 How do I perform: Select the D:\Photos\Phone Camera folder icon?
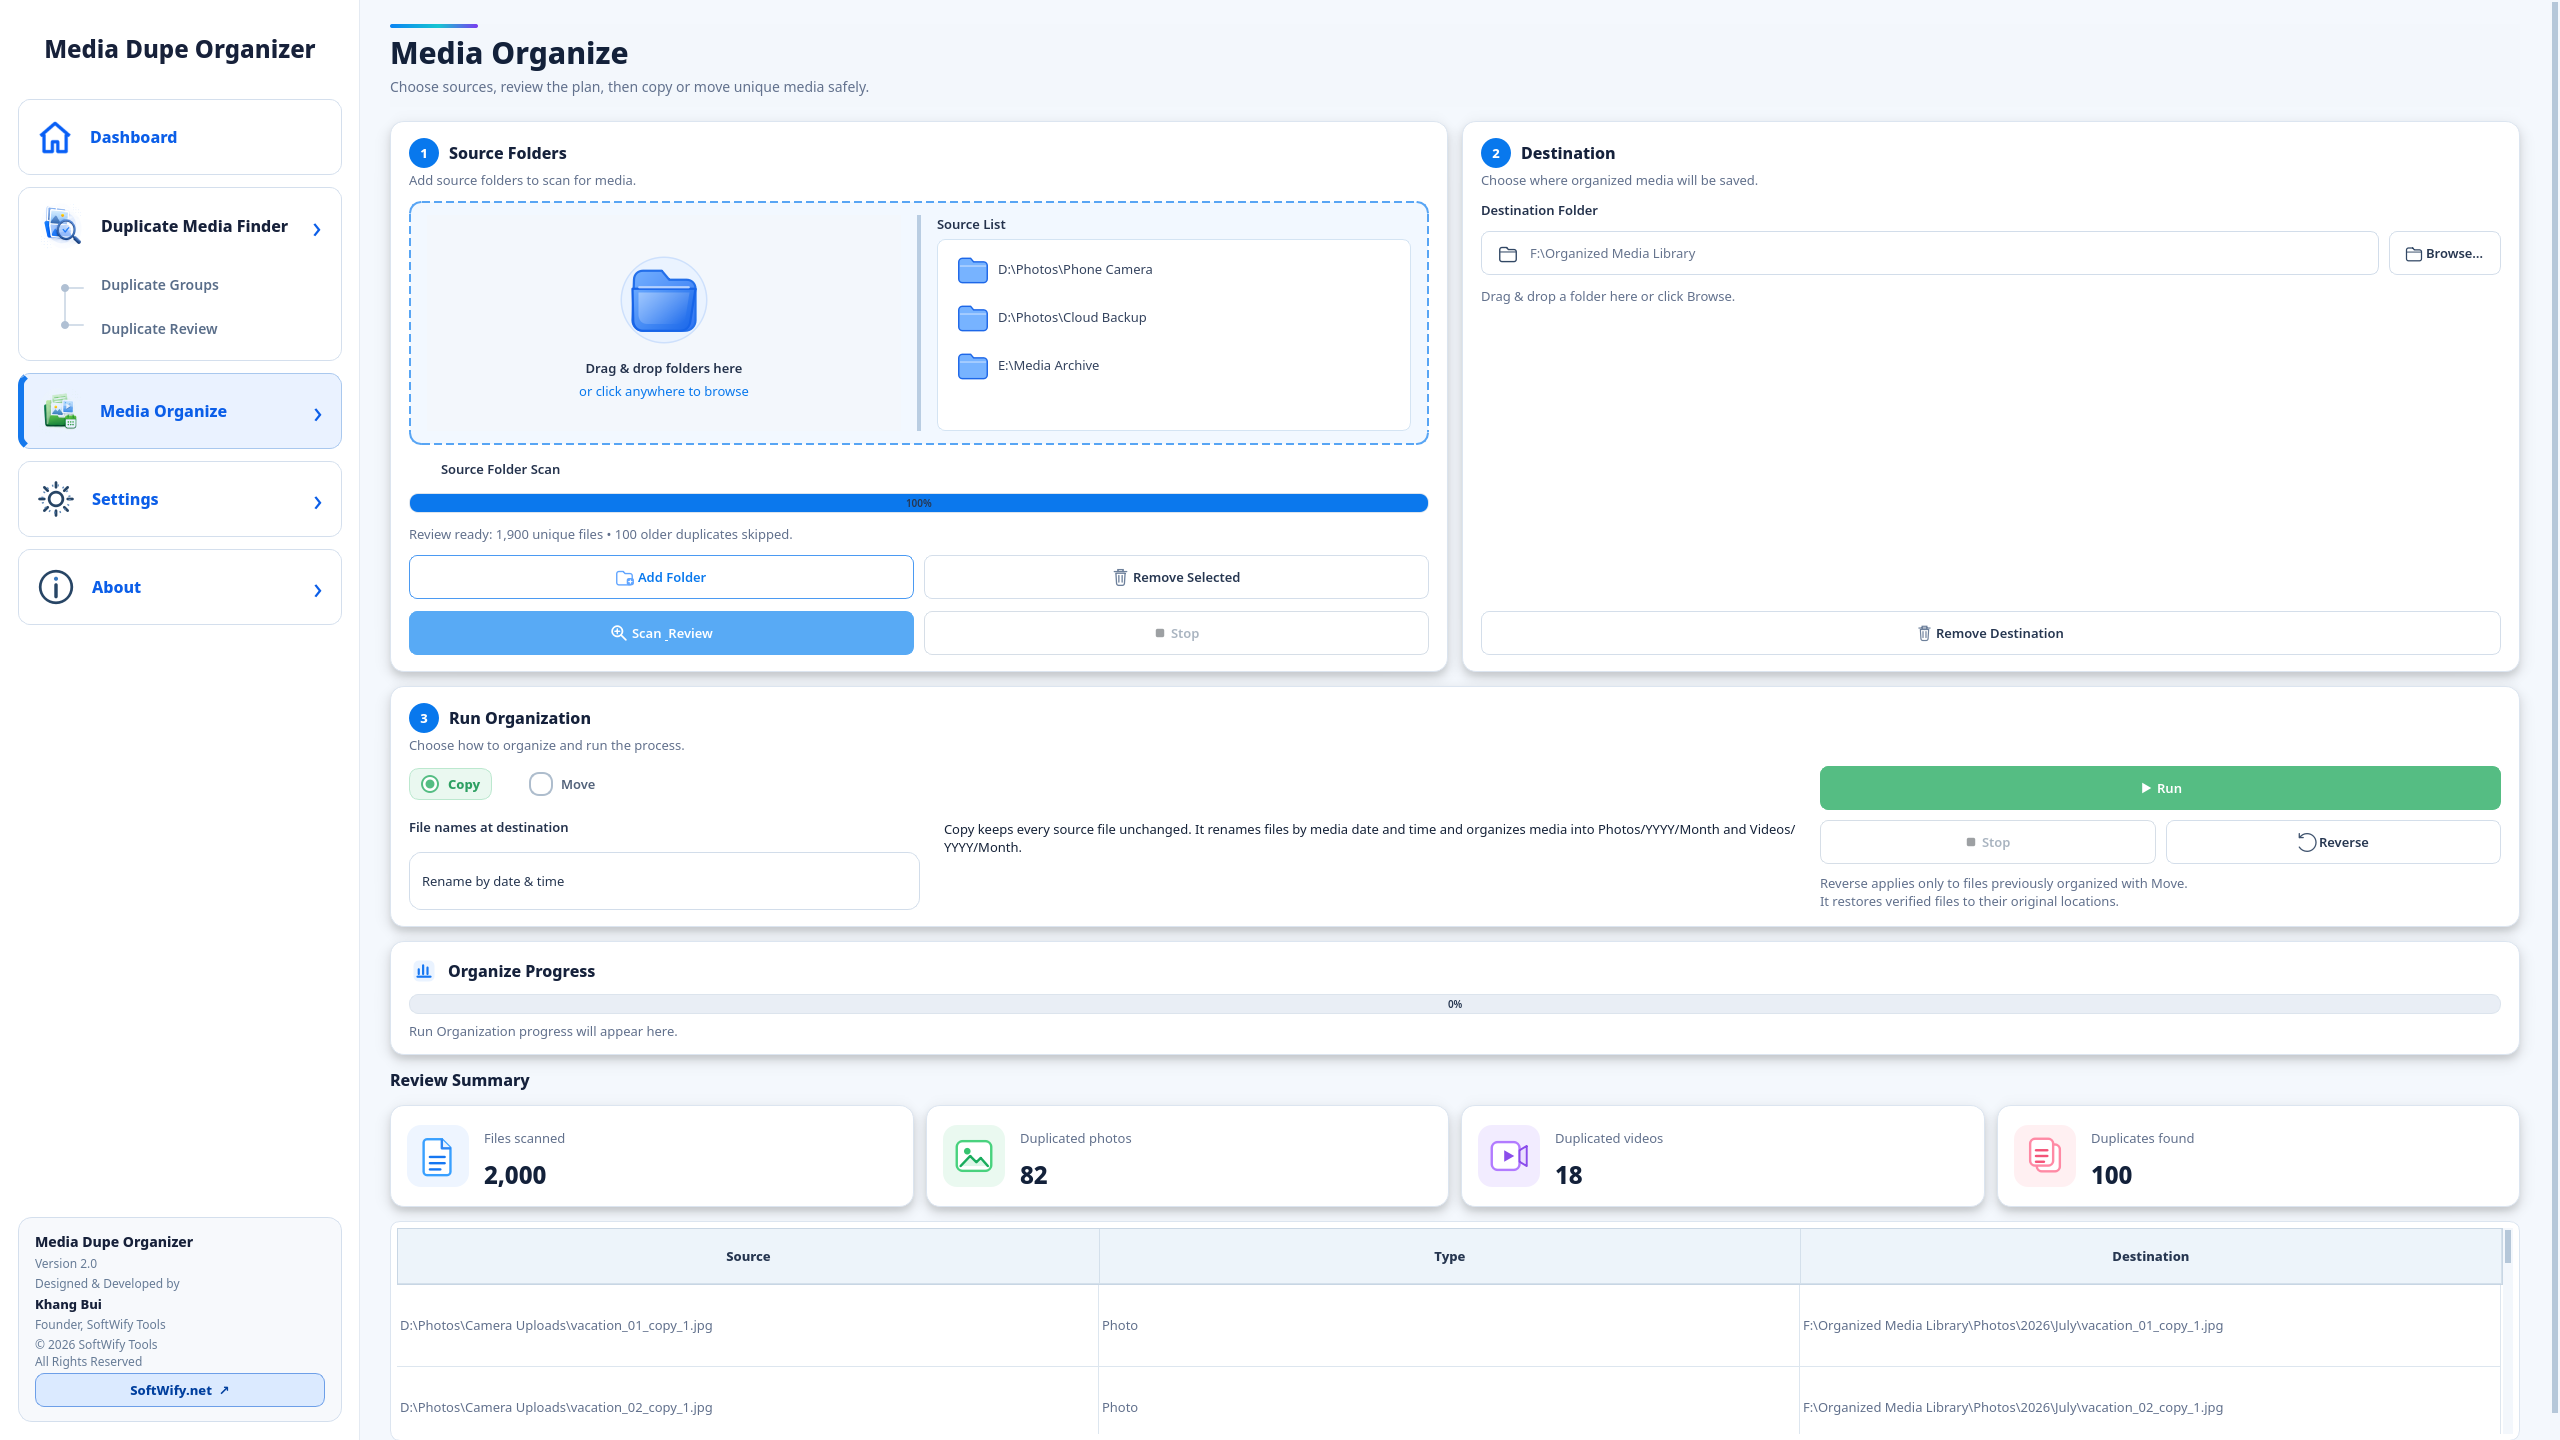973,270
